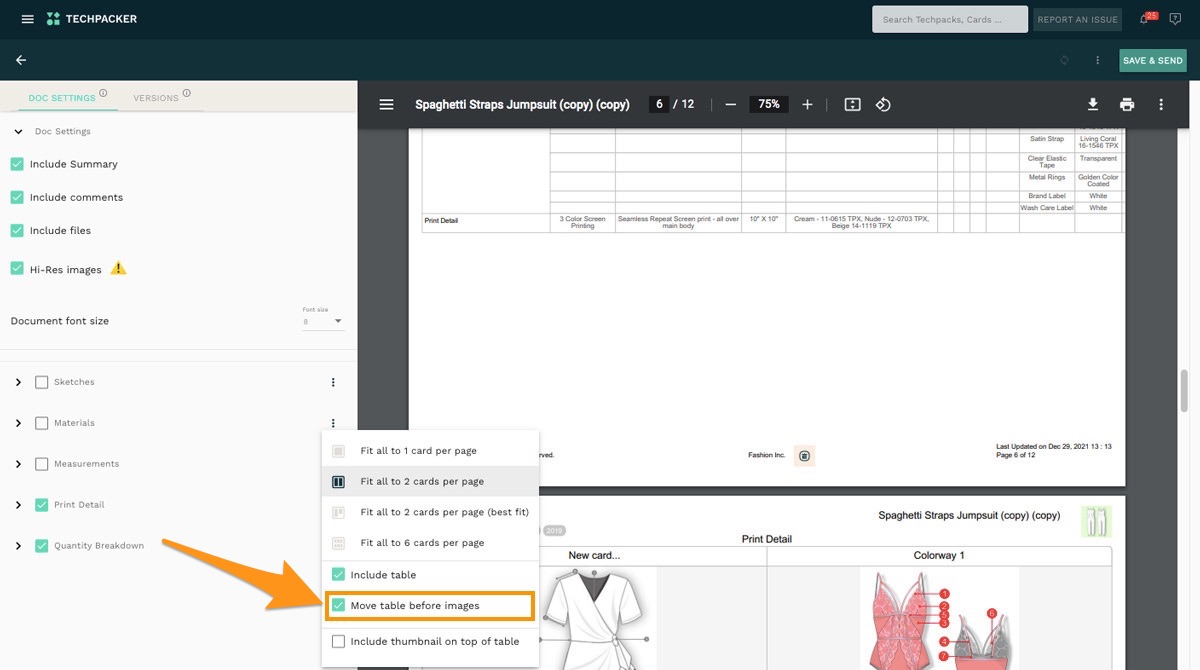Zoom in on the document

[807, 104]
